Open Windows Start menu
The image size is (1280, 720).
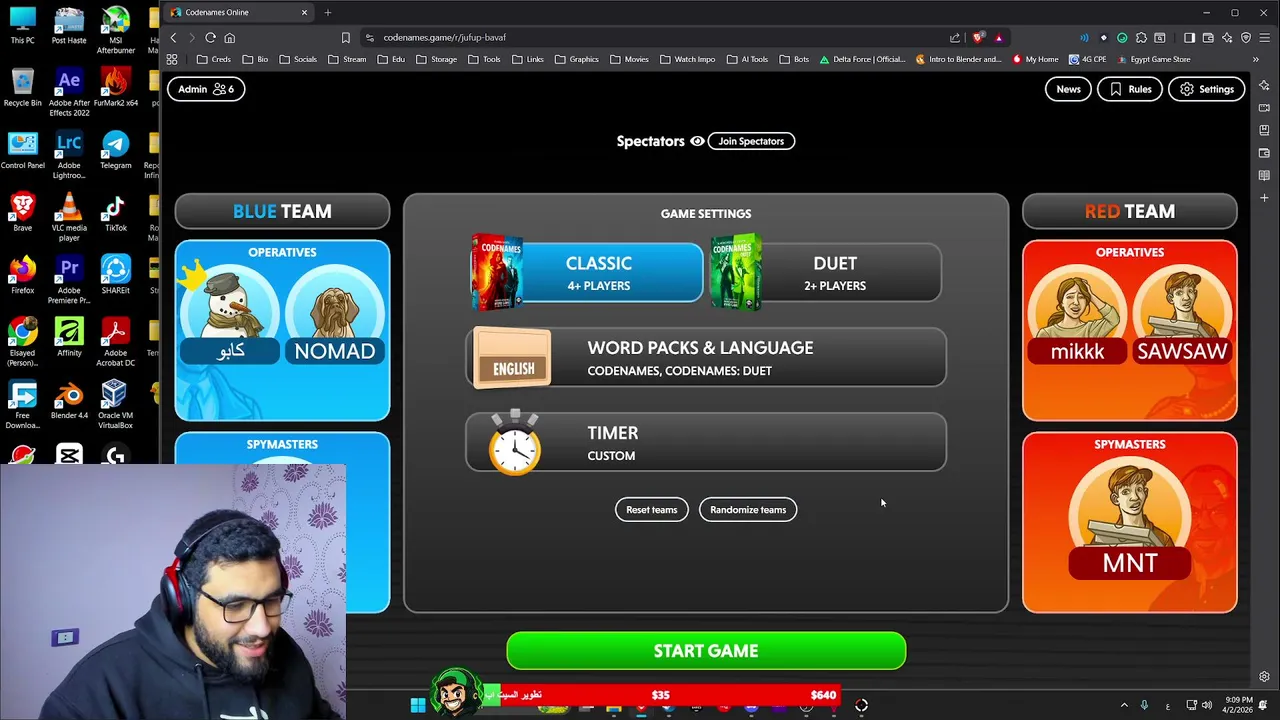(418, 706)
